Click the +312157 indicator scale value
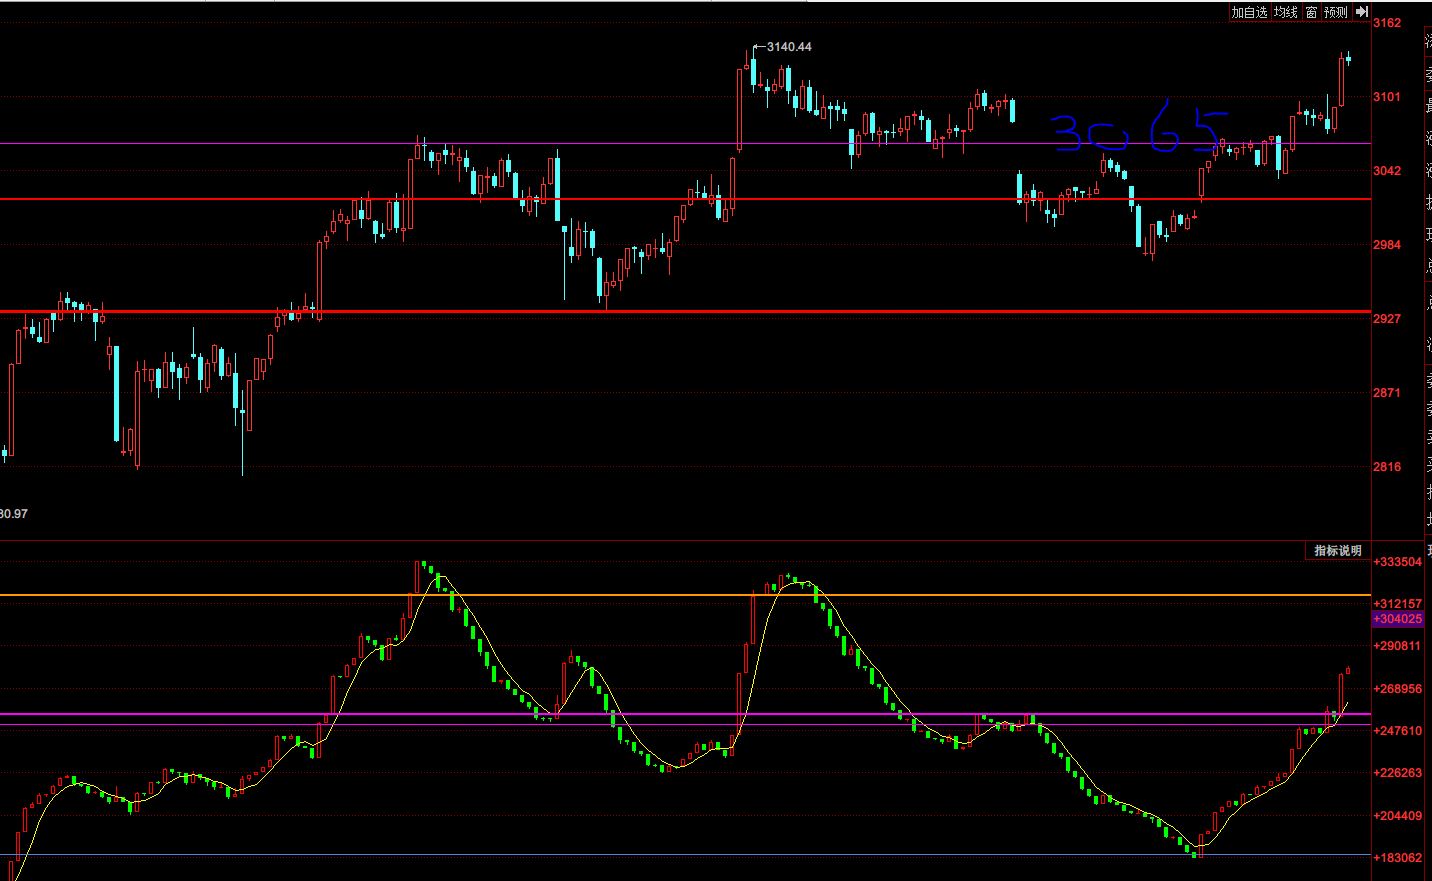This screenshot has height=881, width=1432. [1398, 604]
